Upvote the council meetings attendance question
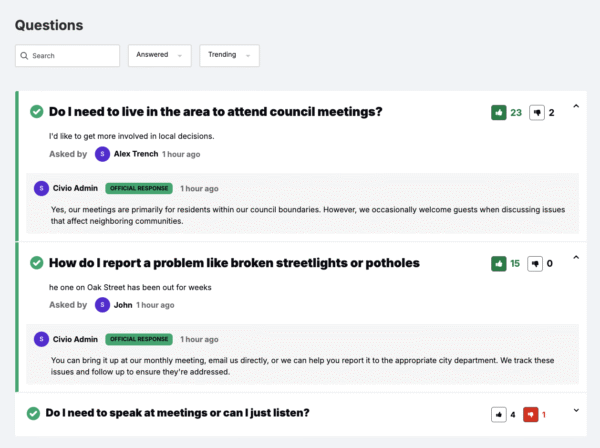 [x=498, y=113]
